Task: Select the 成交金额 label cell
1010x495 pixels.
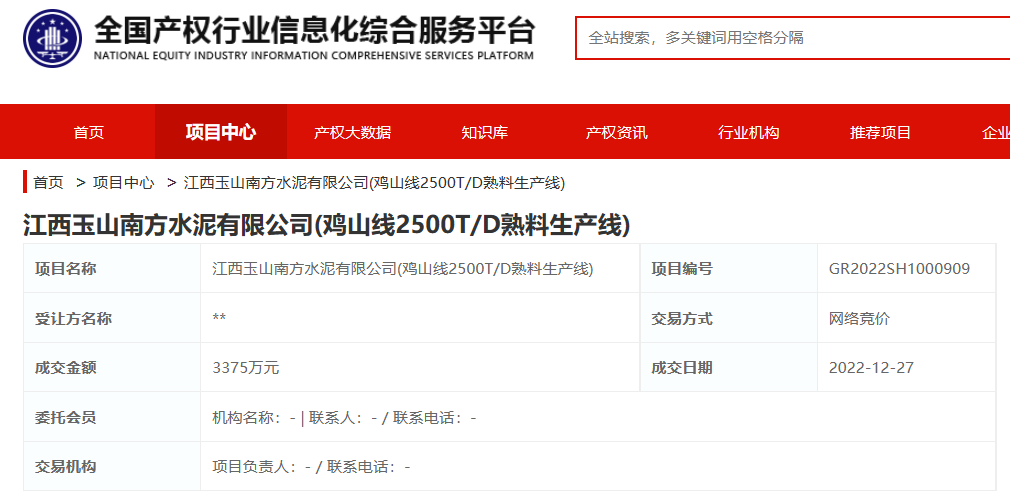Action: [112, 367]
